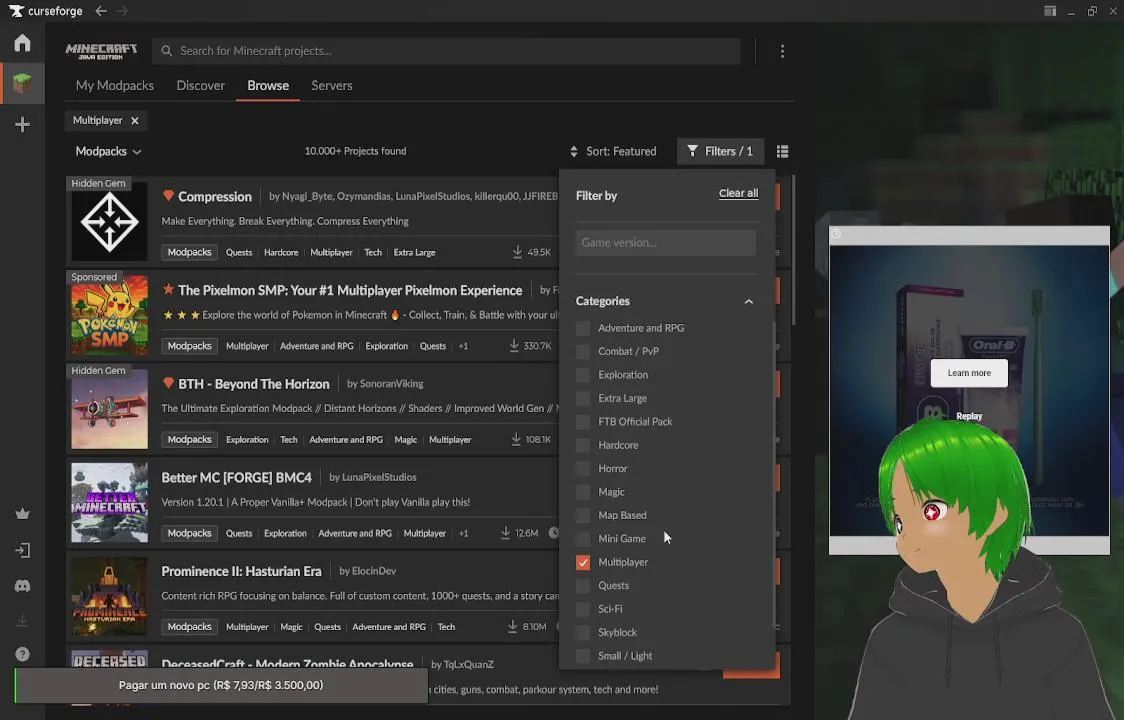This screenshot has height=720, width=1124.
Task: Check the Horror category
Action: coord(583,469)
